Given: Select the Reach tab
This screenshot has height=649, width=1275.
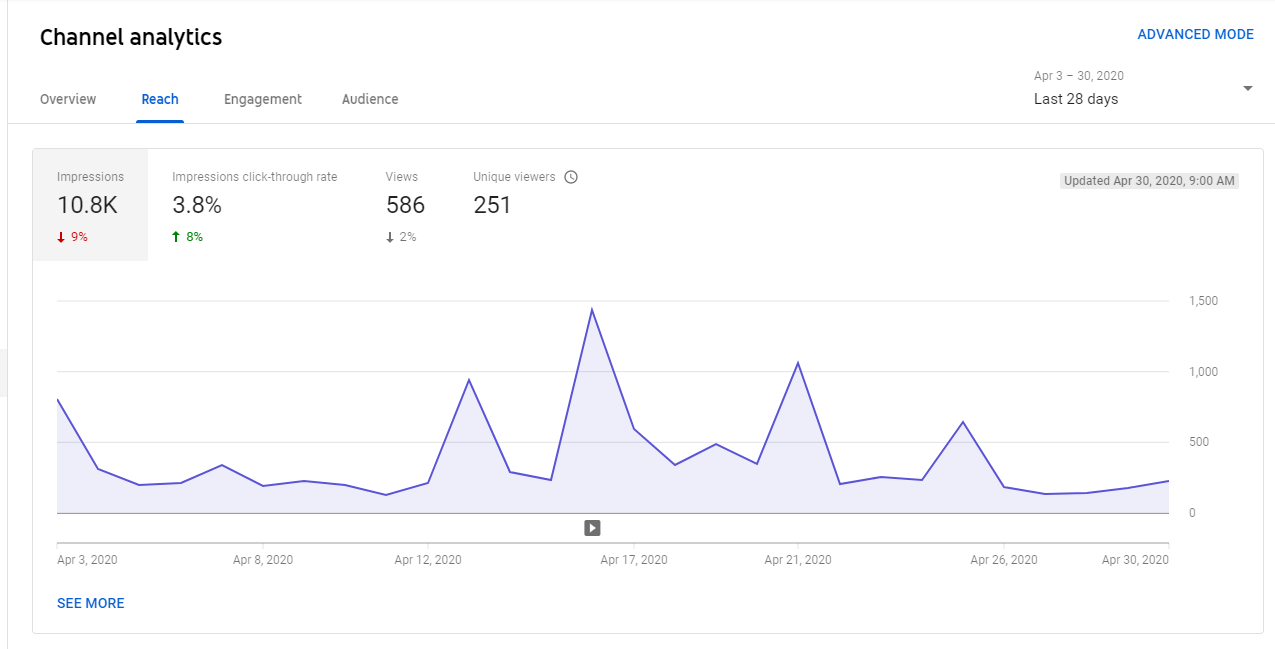Looking at the screenshot, I should pyautogui.click(x=160, y=99).
